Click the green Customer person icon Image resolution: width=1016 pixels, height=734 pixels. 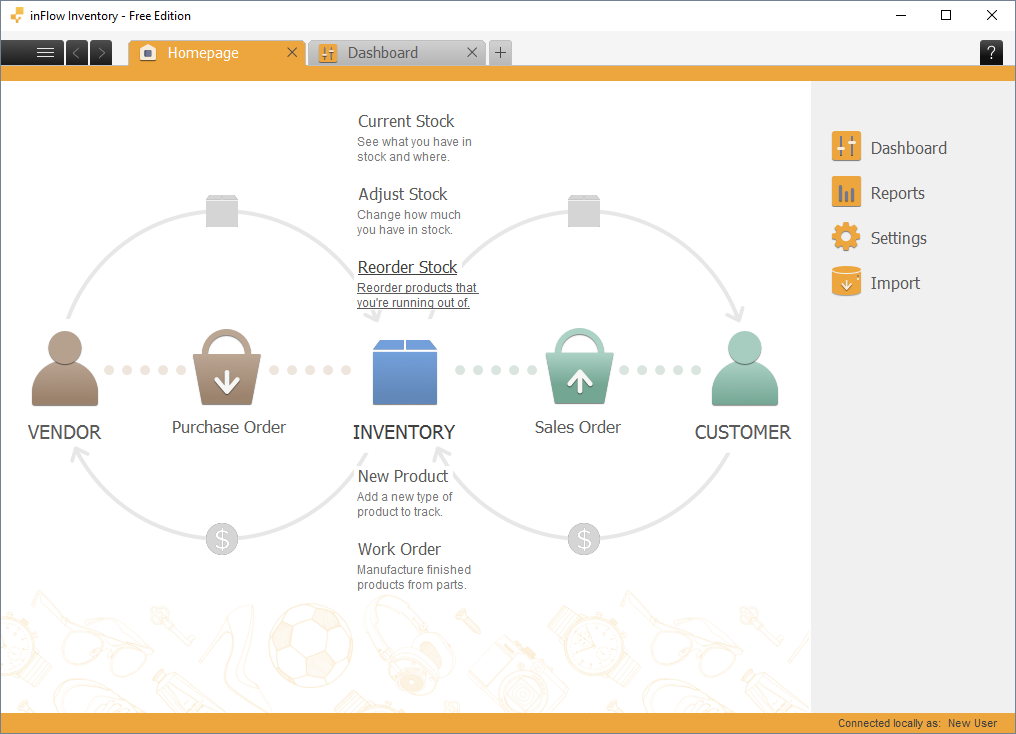[745, 369]
